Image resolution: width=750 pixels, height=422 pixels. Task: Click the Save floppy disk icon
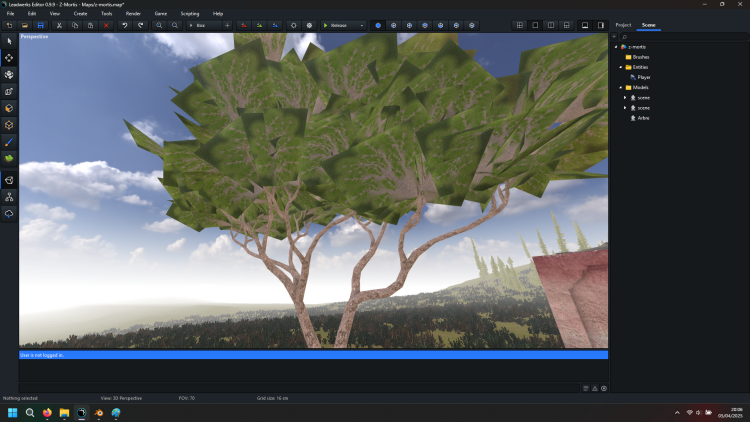40,25
